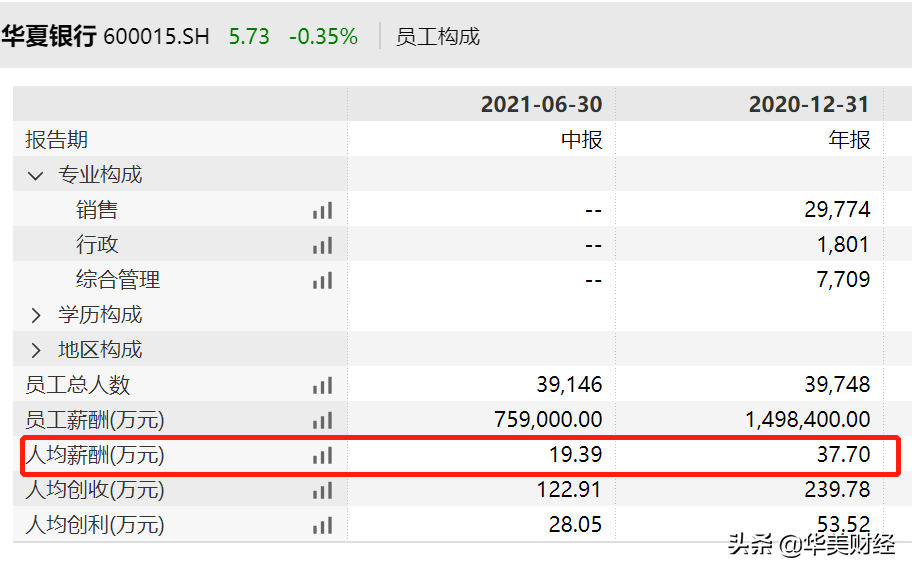The image size is (912, 573).
Task: Click the 年报 cell
Action: (849, 140)
